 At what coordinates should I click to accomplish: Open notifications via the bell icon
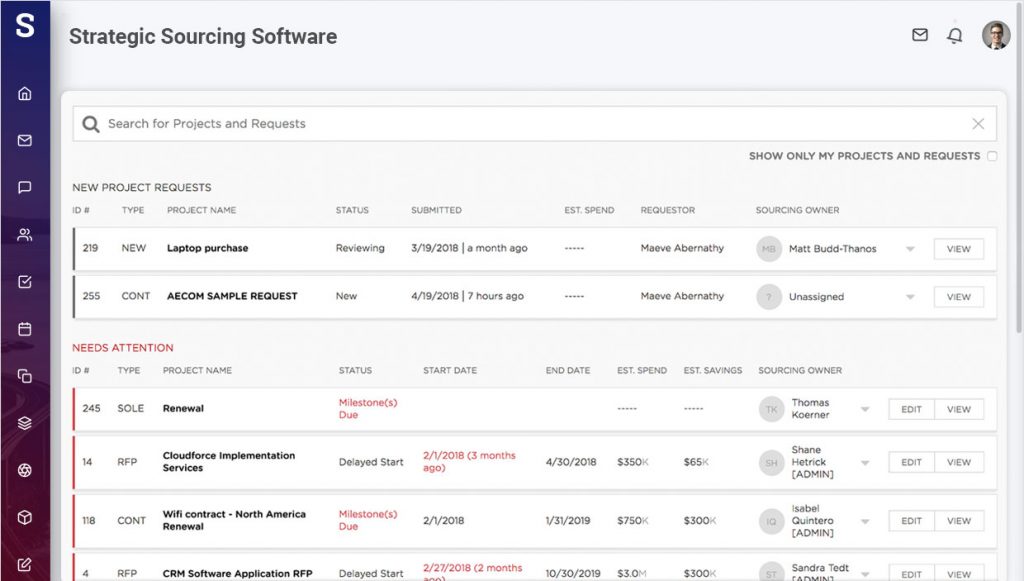(x=955, y=35)
